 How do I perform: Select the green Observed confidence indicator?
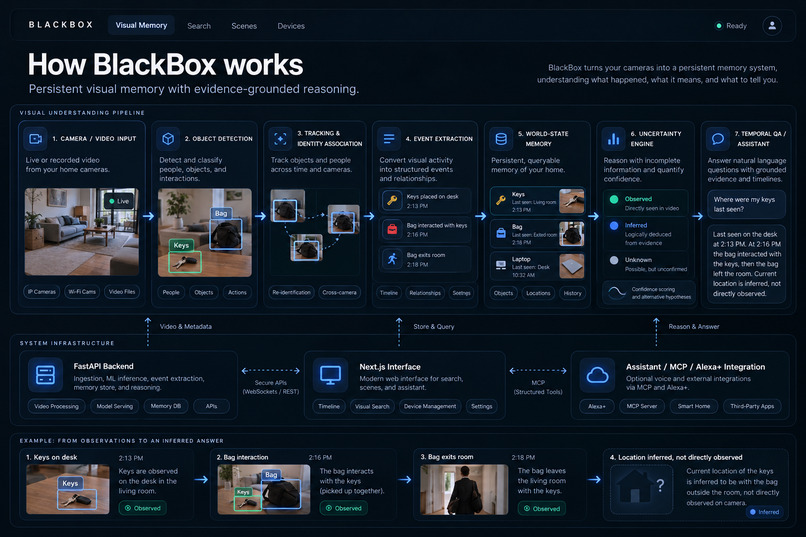point(614,199)
